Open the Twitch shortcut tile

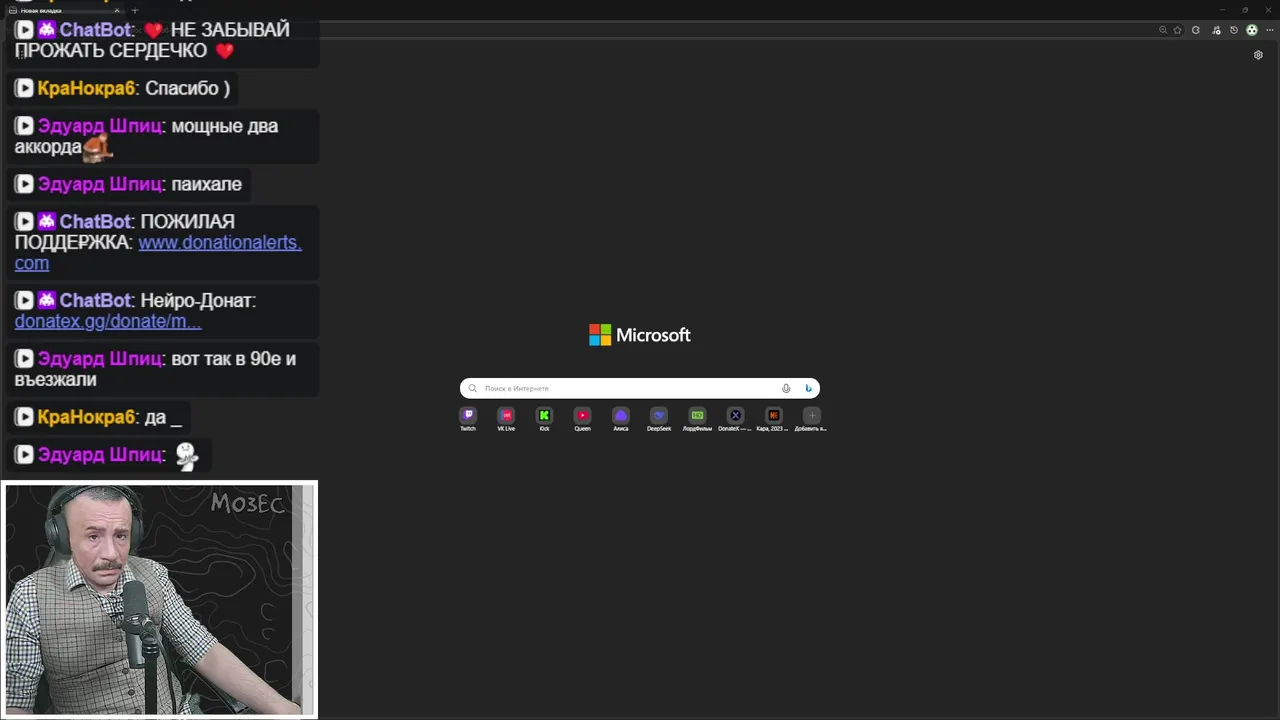tap(468, 418)
